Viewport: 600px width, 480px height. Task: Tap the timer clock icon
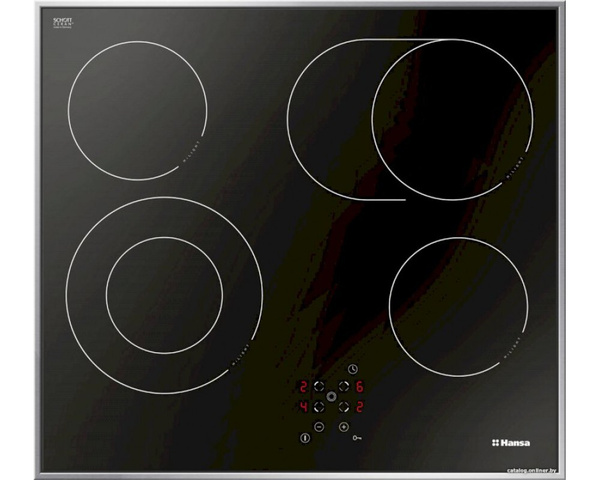click(x=353, y=369)
